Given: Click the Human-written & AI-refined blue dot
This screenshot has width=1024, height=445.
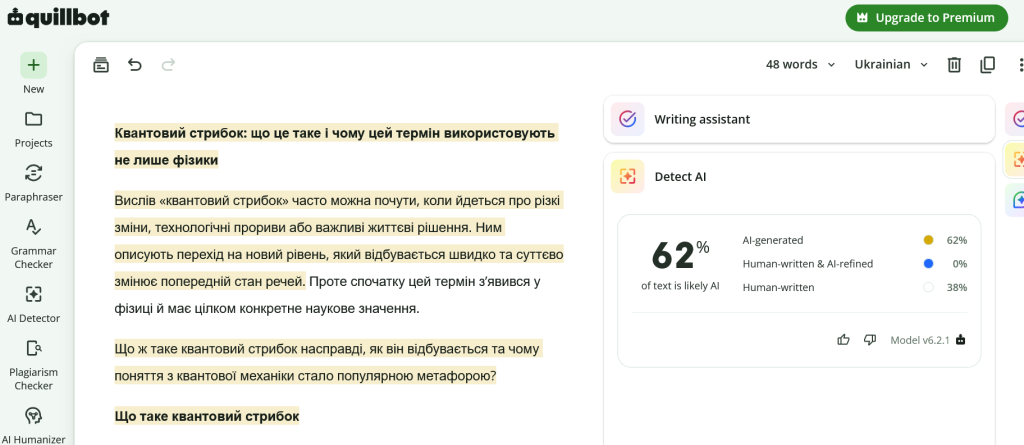Looking at the screenshot, I should (928, 264).
